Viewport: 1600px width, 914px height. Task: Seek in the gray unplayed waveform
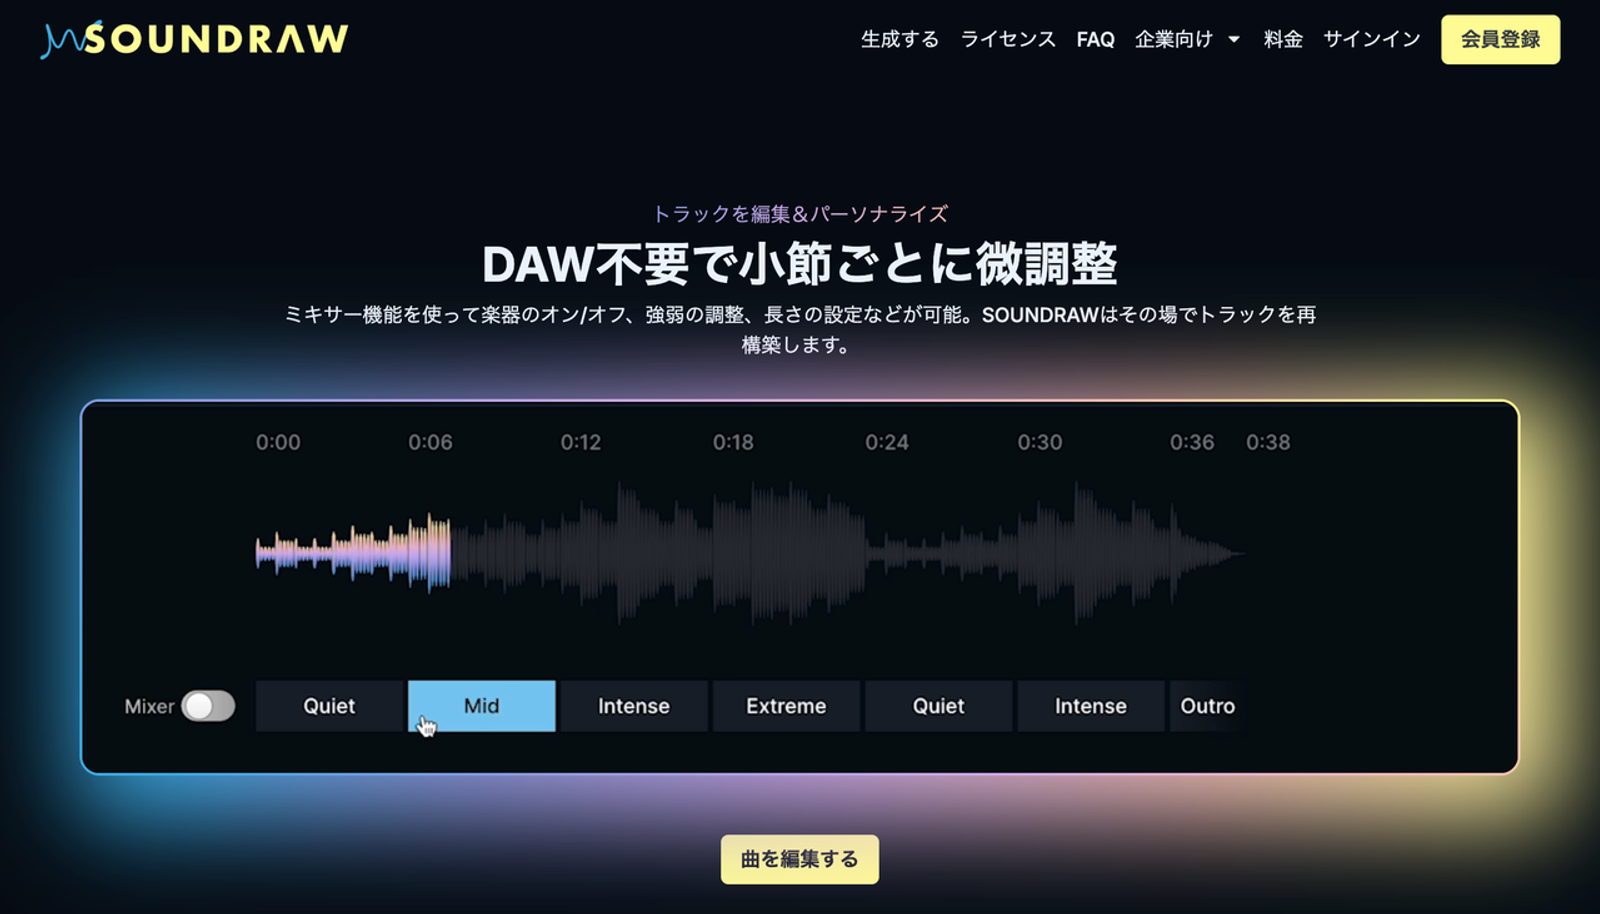[848, 553]
